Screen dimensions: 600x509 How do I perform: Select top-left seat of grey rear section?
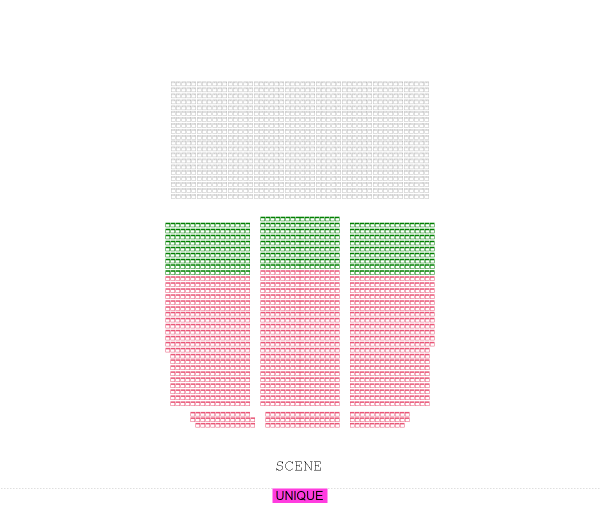(174, 84)
